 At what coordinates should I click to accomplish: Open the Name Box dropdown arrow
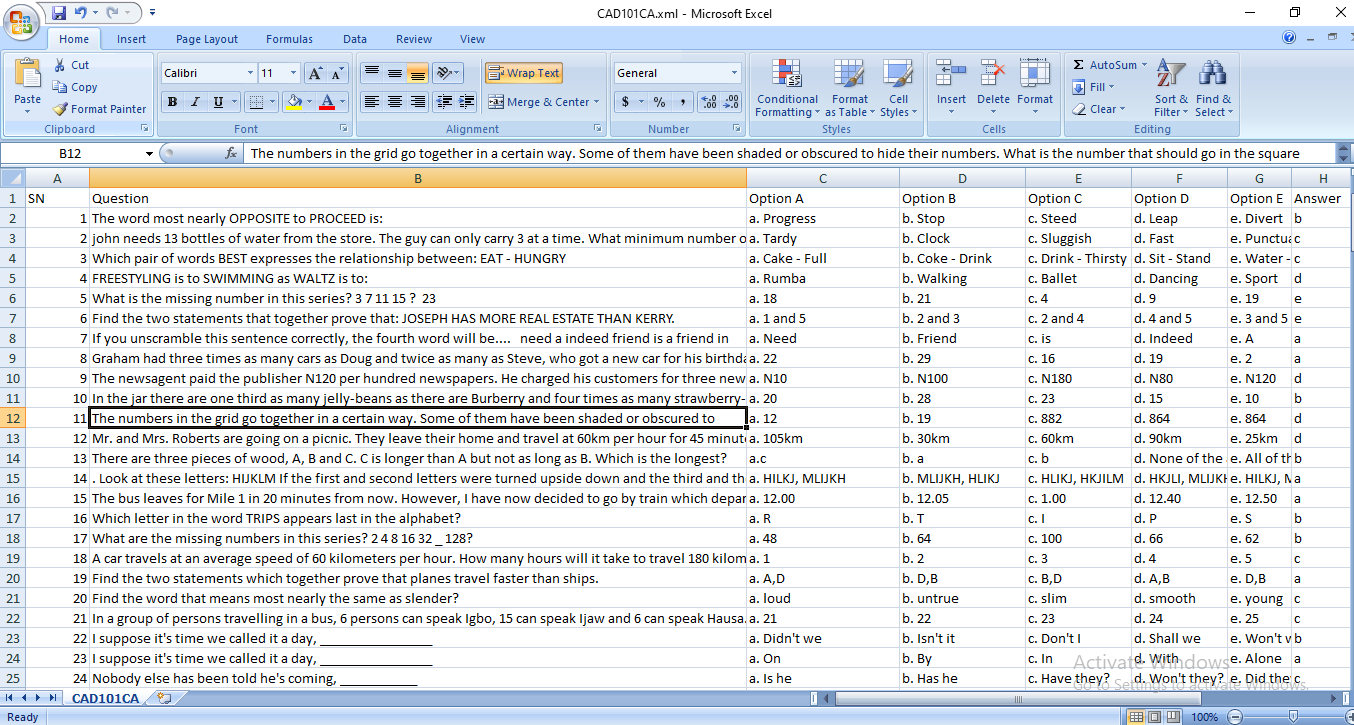click(149, 153)
